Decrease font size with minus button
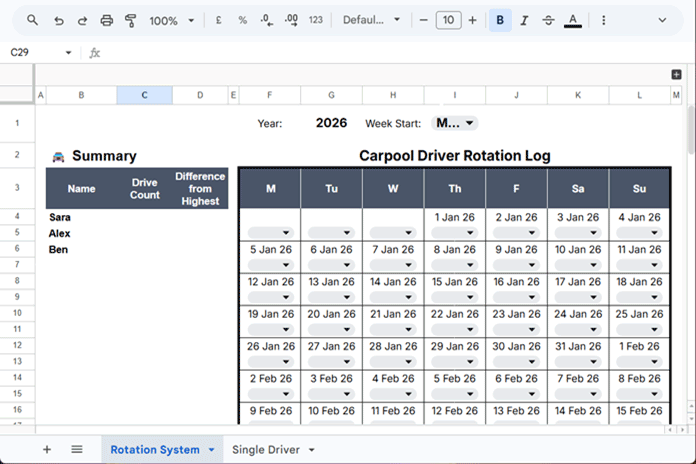The height and width of the screenshot is (464, 696). click(423, 20)
